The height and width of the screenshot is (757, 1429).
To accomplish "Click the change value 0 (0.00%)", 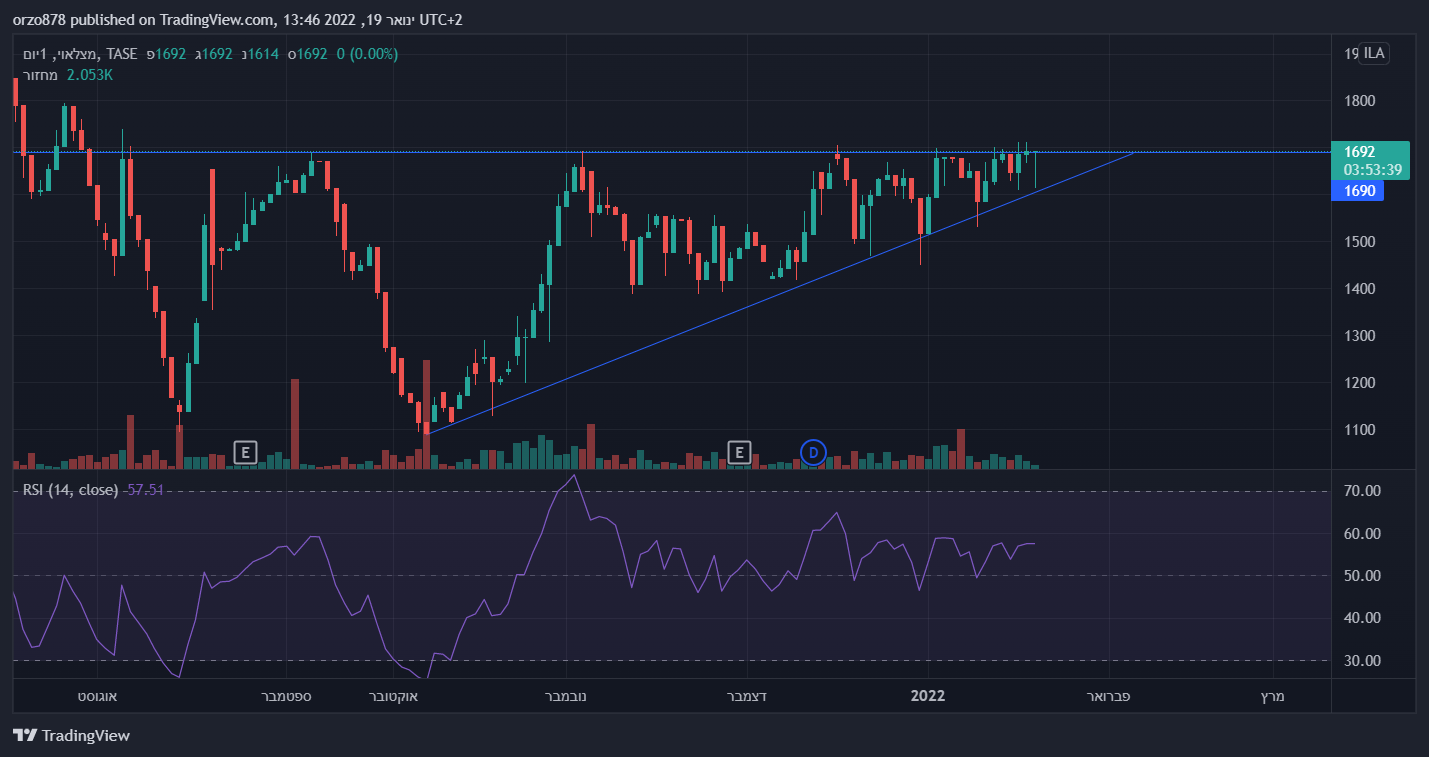I will point(368,53).
